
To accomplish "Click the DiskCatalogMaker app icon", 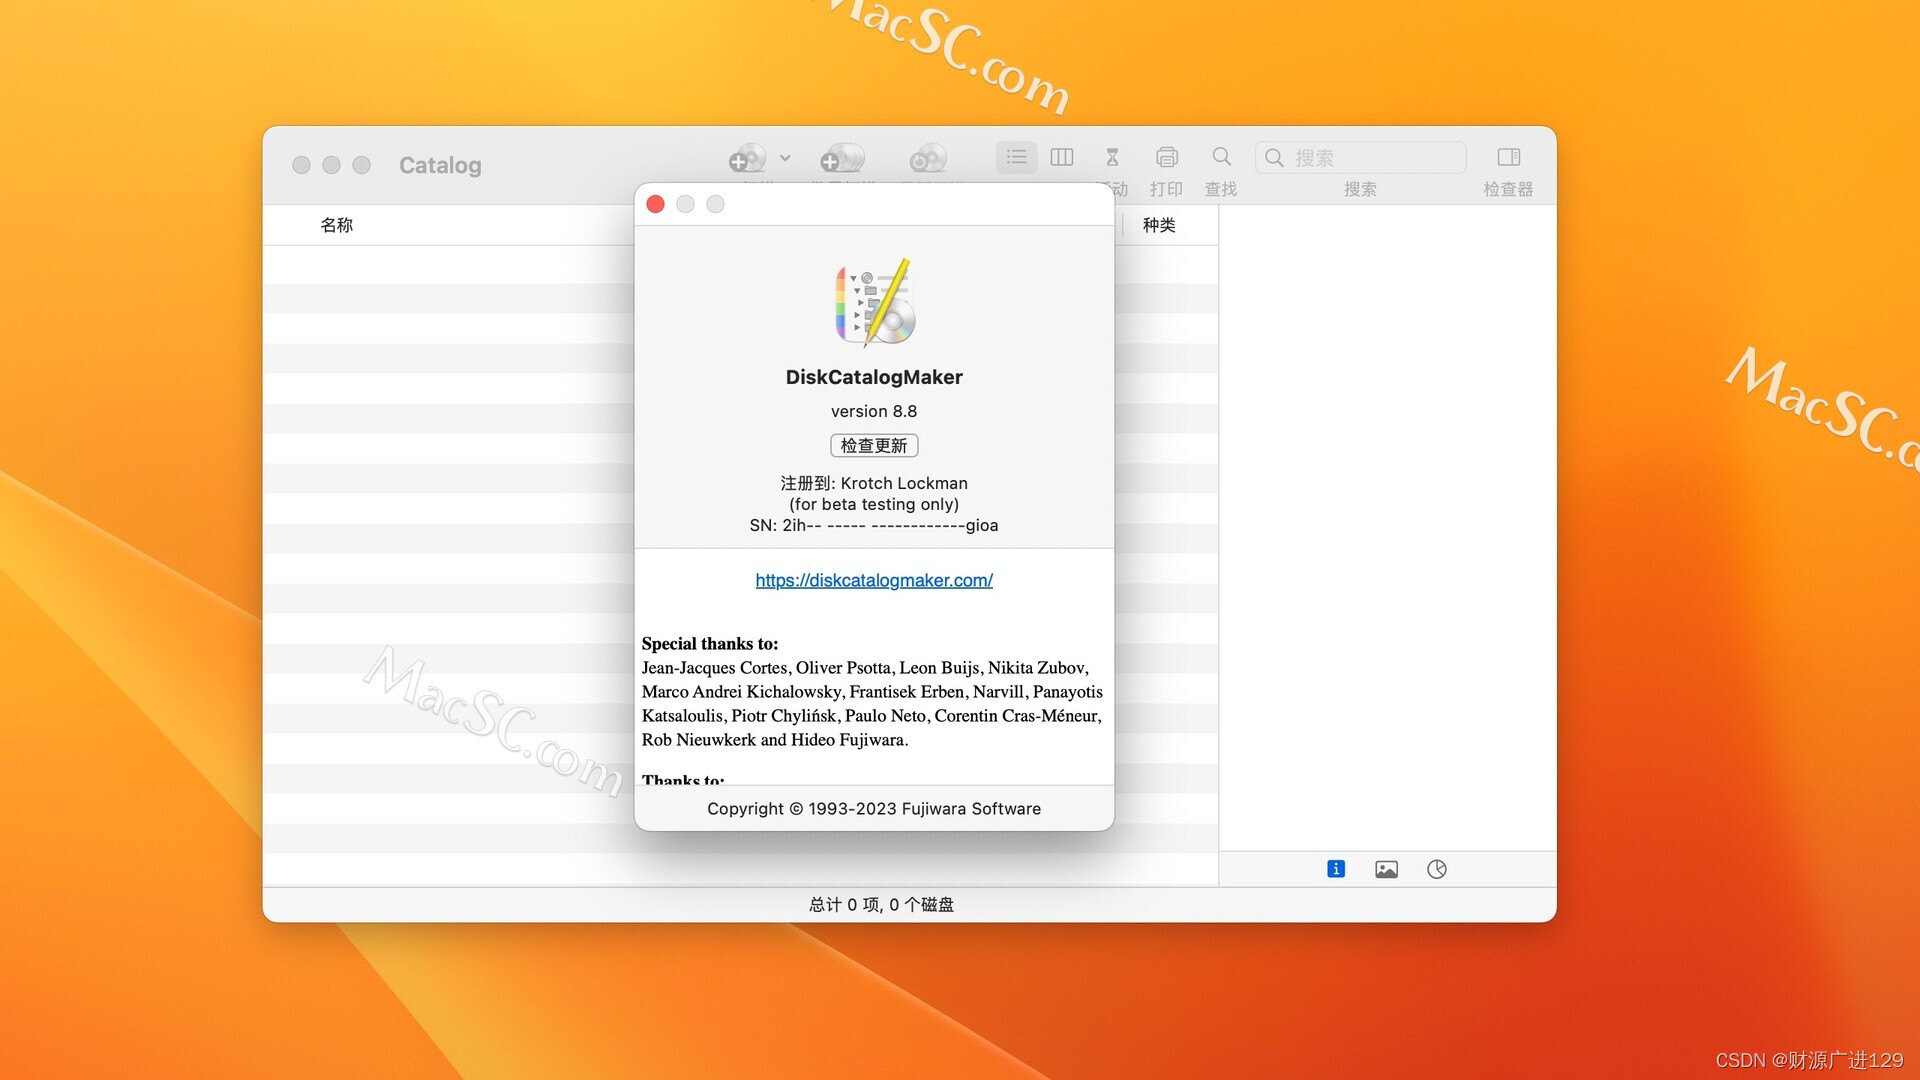I will coord(875,302).
